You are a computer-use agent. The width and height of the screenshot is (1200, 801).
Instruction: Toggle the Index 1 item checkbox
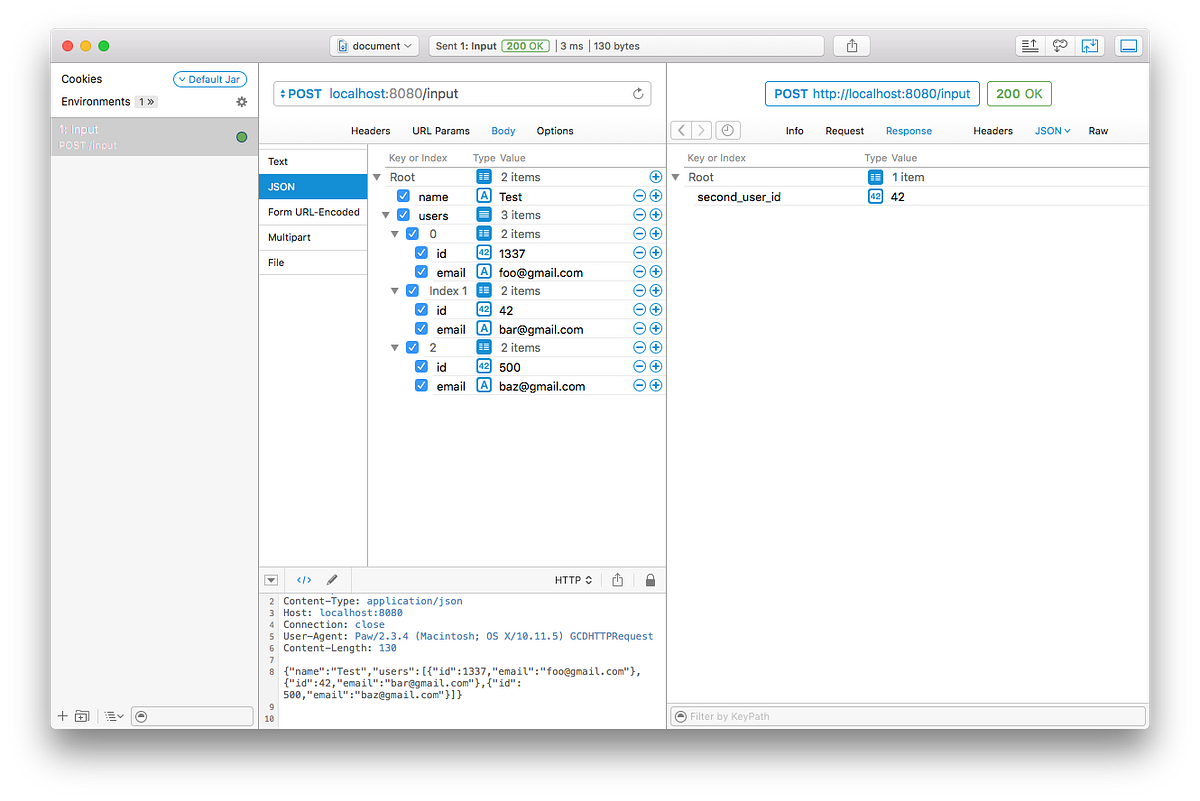click(412, 291)
